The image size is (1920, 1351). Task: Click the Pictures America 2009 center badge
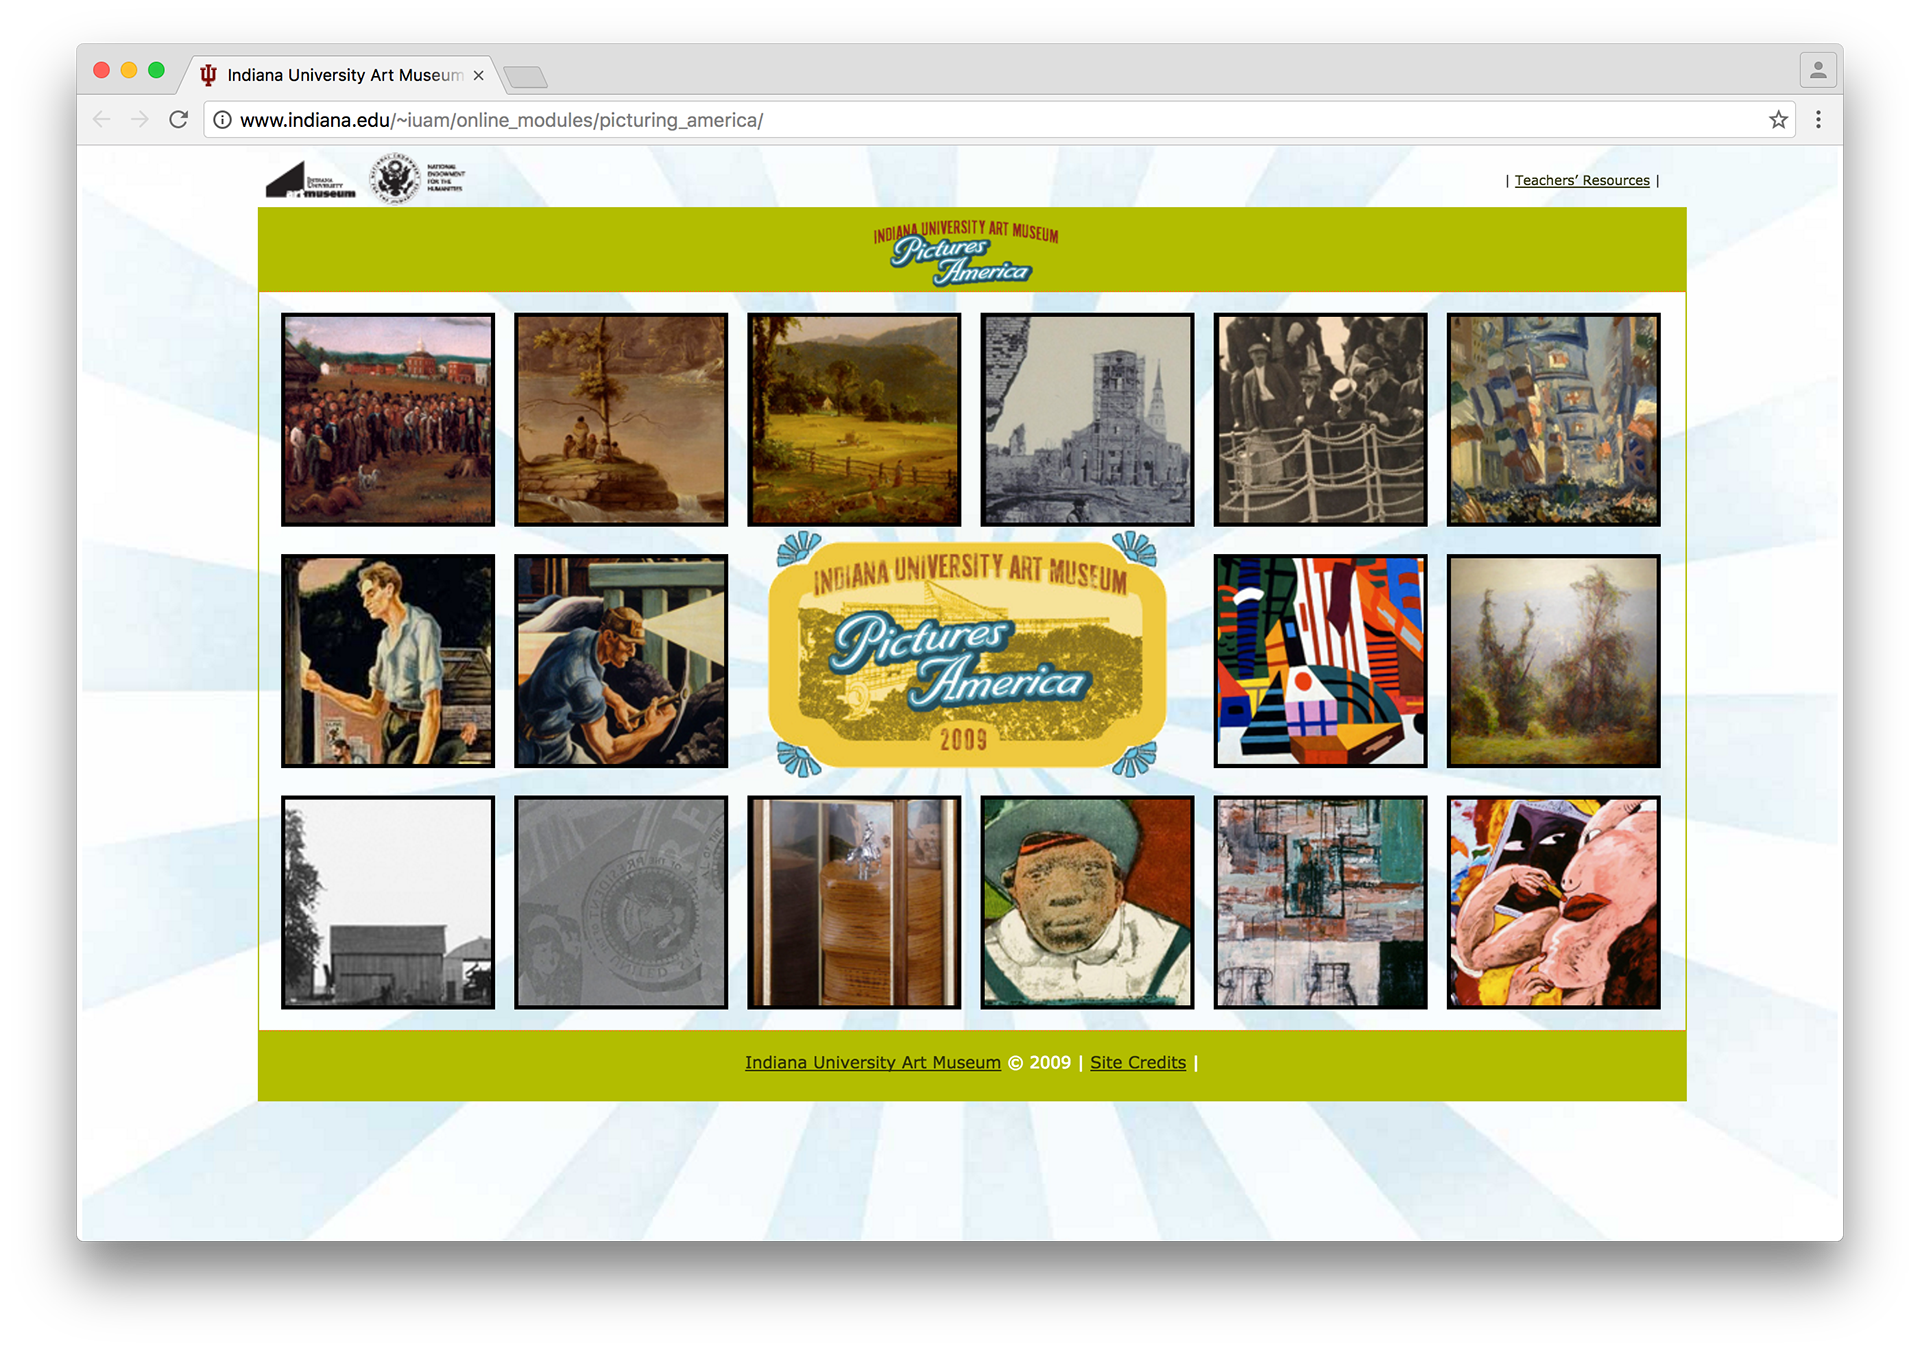[x=966, y=656]
